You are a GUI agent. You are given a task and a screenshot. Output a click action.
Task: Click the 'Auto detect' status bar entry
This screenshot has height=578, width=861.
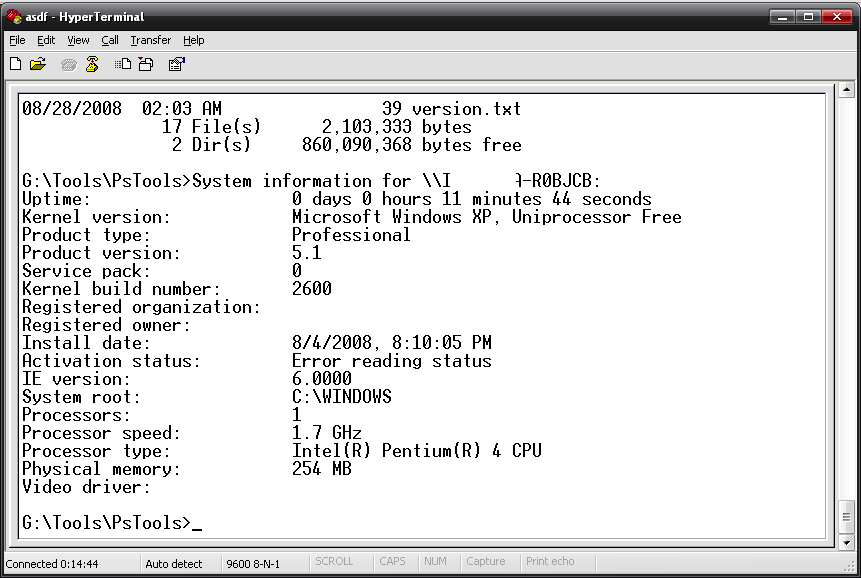click(x=174, y=564)
